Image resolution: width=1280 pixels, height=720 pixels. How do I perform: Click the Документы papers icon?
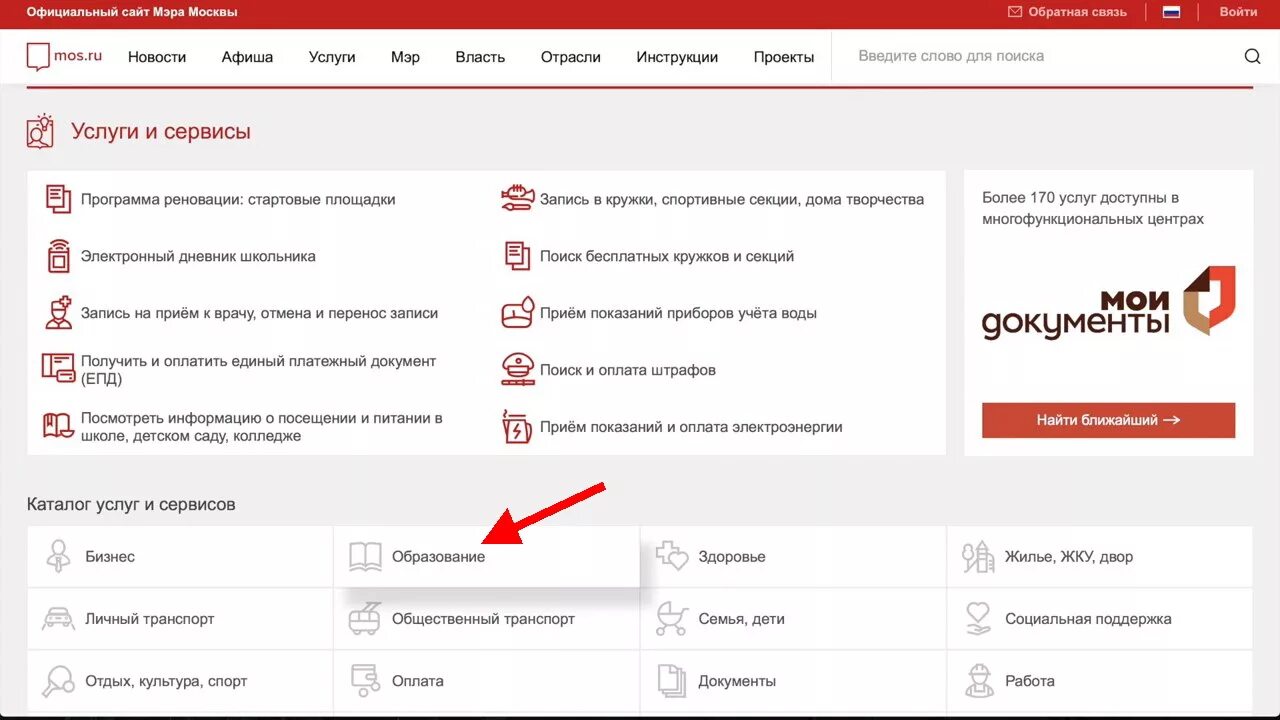click(x=671, y=681)
